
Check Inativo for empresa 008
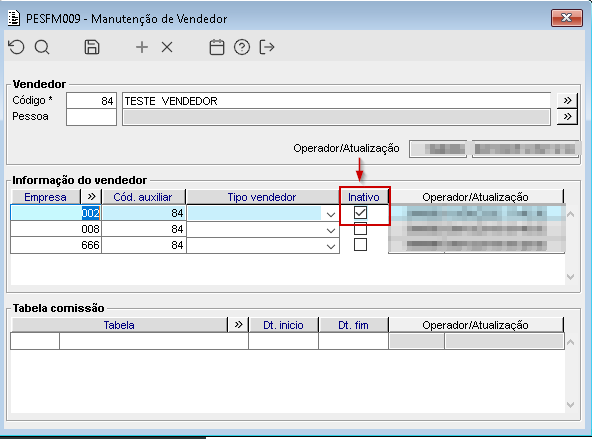pos(360,229)
